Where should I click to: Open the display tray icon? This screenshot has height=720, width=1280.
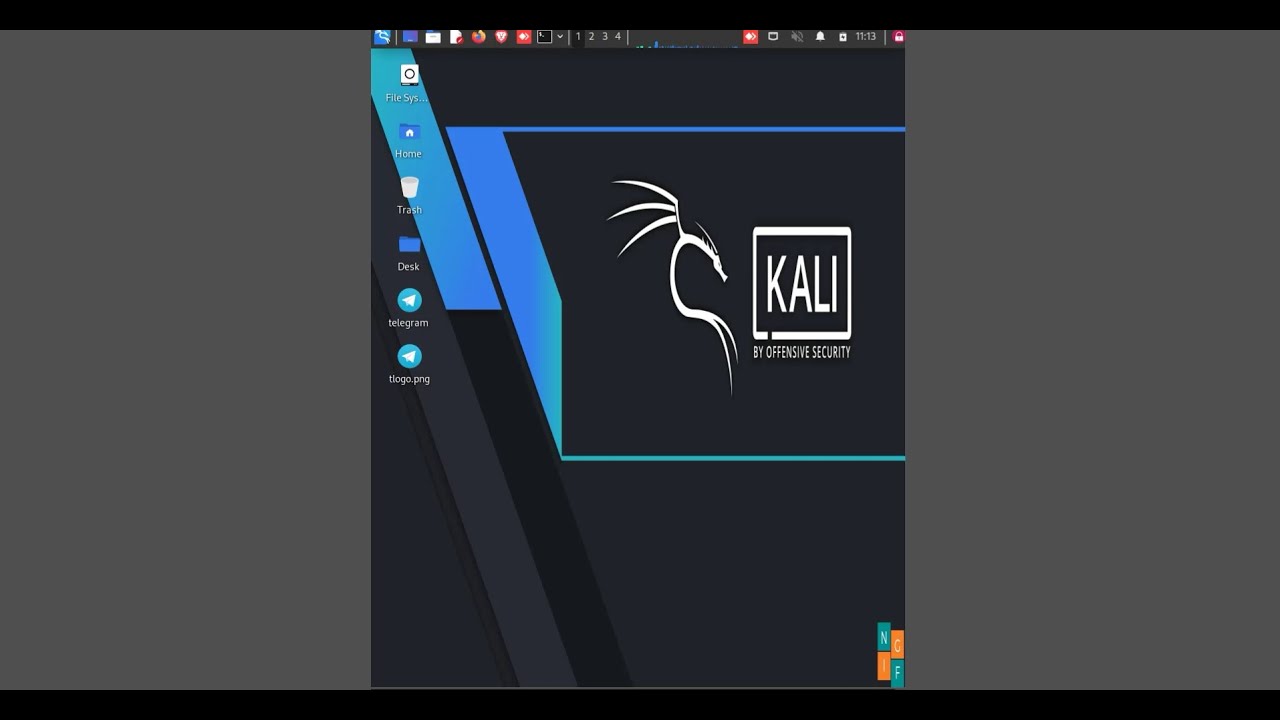click(x=773, y=37)
